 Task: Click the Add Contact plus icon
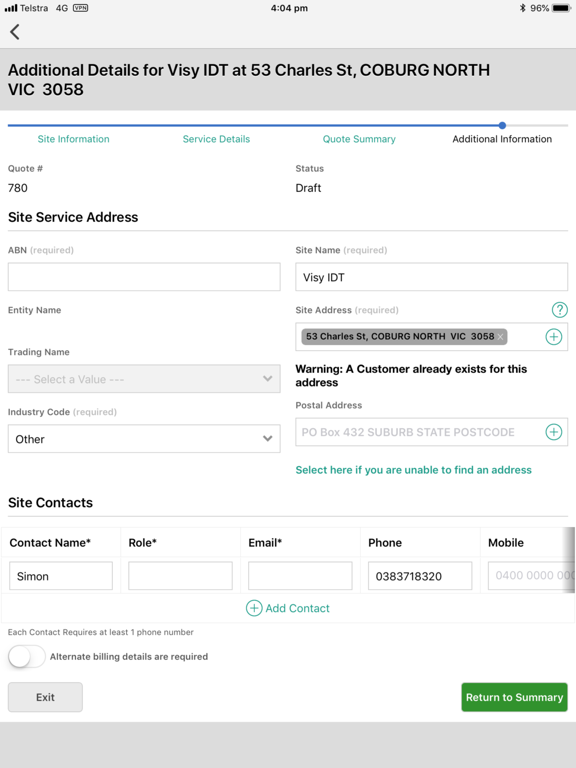pyautogui.click(x=254, y=608)
